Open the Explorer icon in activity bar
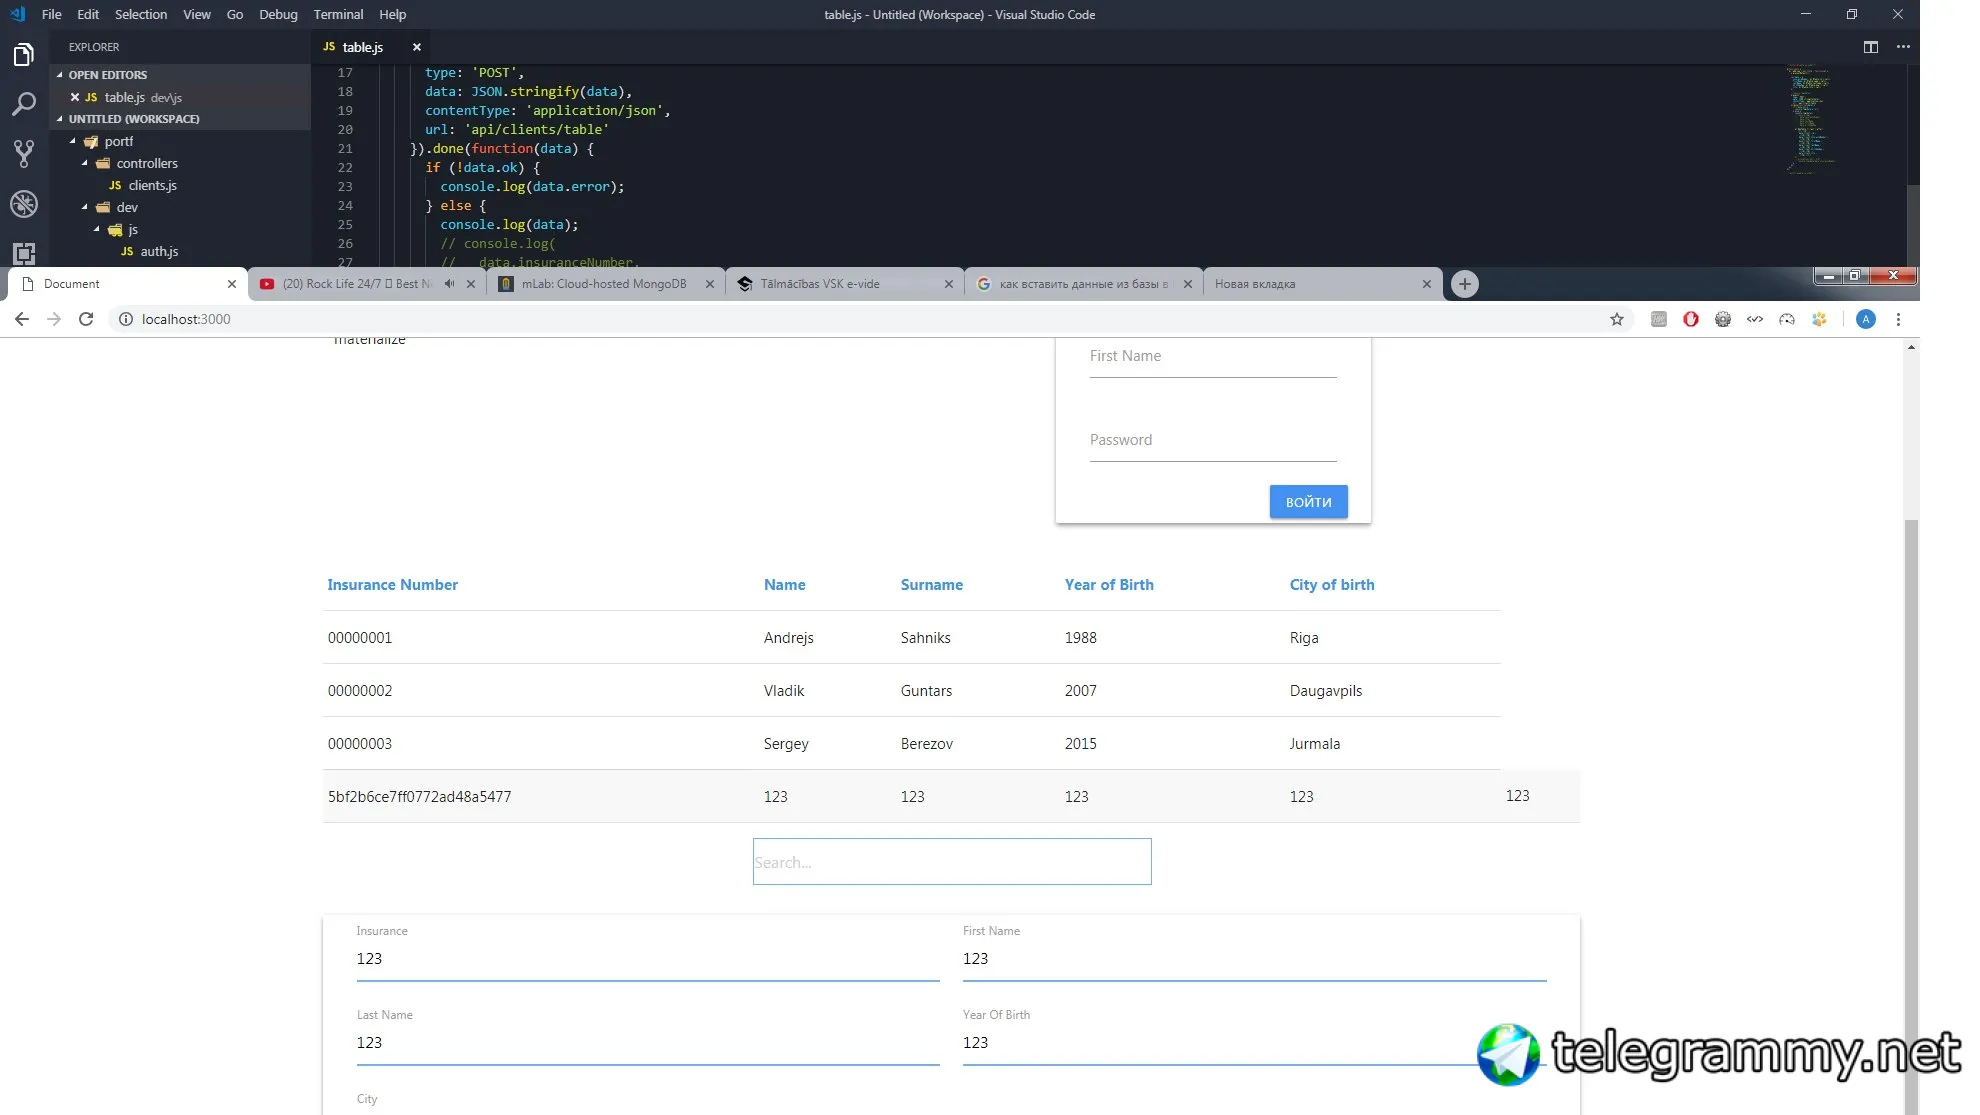 [x=24, y=55]
